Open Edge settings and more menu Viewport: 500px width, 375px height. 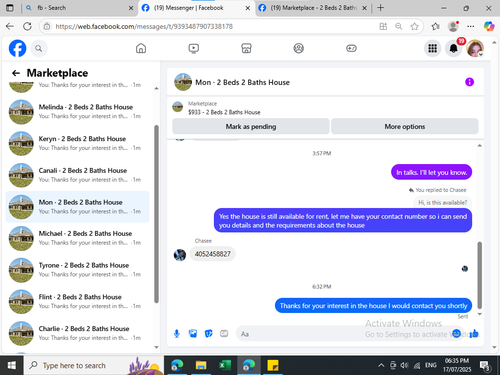point(471,26)
